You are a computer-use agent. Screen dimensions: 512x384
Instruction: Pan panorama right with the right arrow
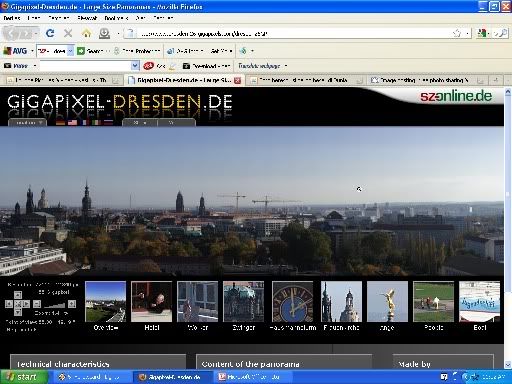(26, 304)
